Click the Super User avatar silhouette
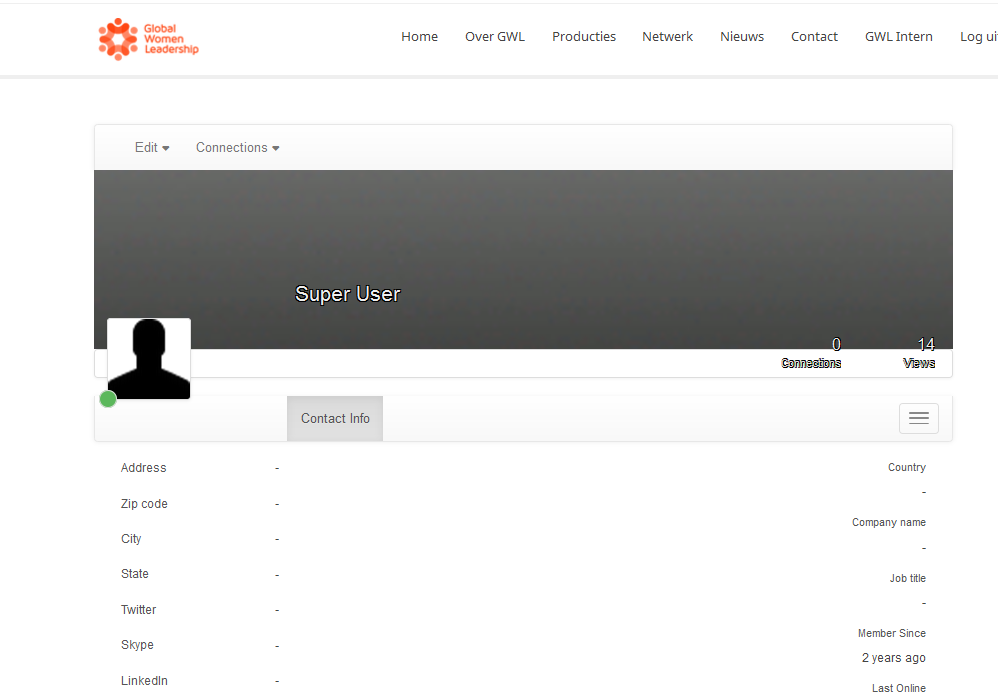 [x=149, y=358]
